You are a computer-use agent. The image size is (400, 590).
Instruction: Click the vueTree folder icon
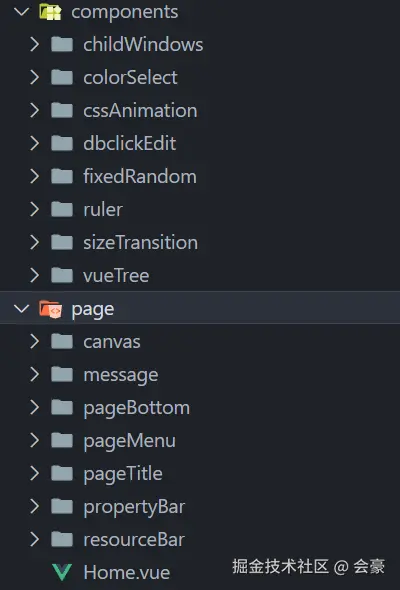(x=62, y=275)
